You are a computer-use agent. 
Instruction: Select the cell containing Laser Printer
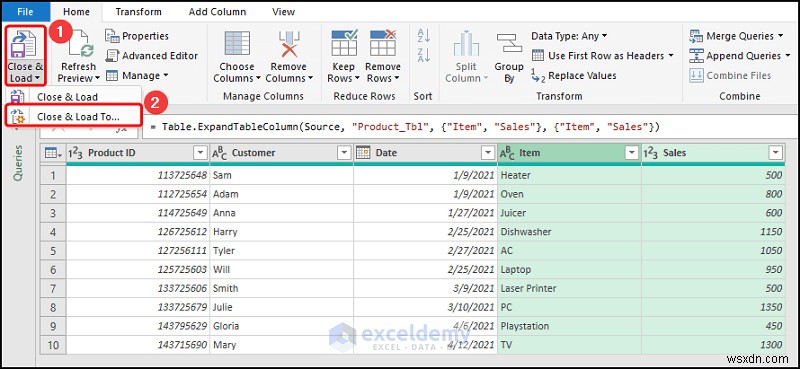(x=569, y=288)
